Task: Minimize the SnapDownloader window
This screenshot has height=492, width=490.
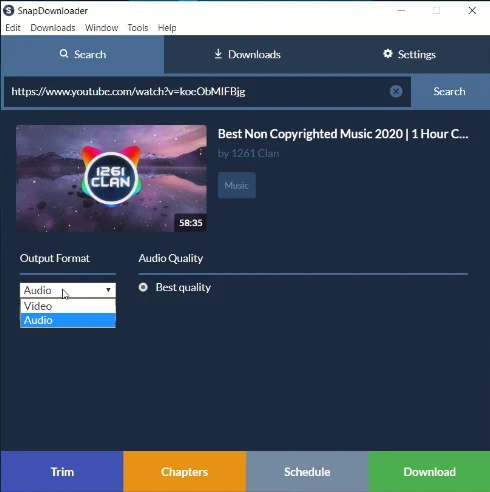Action: click(401, 11)
